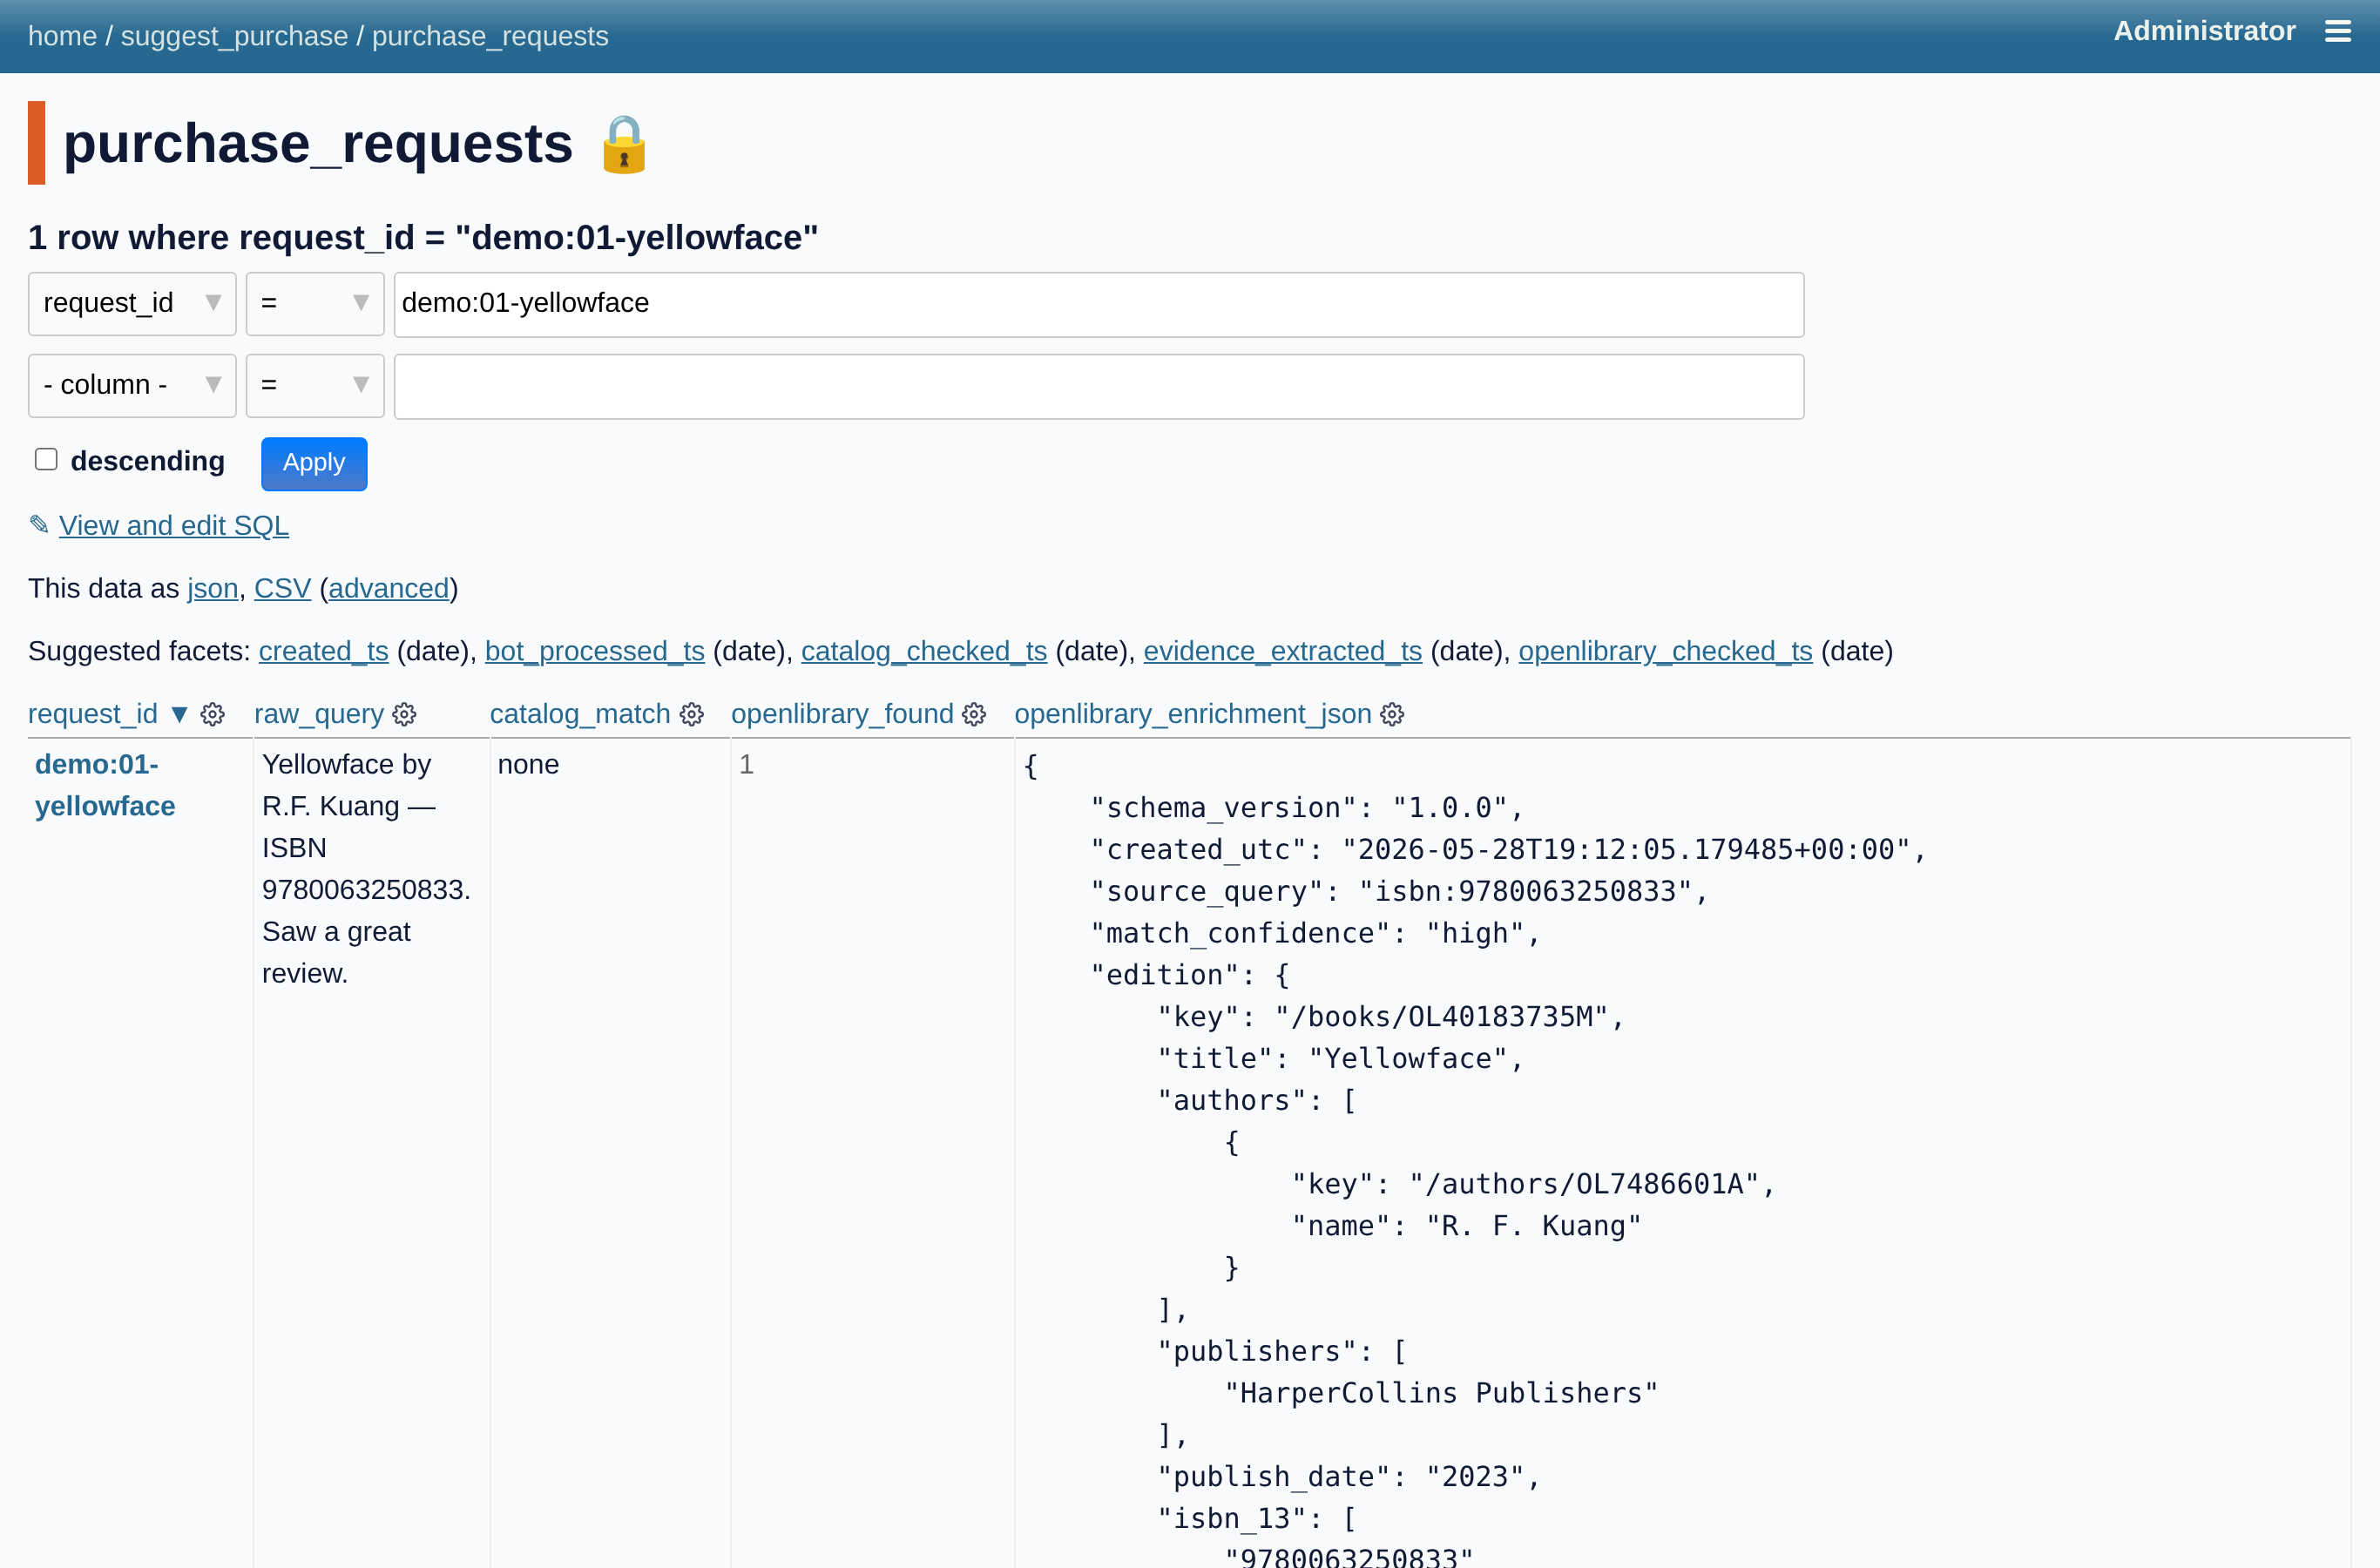The image size is (2380, 1568).
Task: Go to purchase_requests breadcrumb
Action: 490,36
